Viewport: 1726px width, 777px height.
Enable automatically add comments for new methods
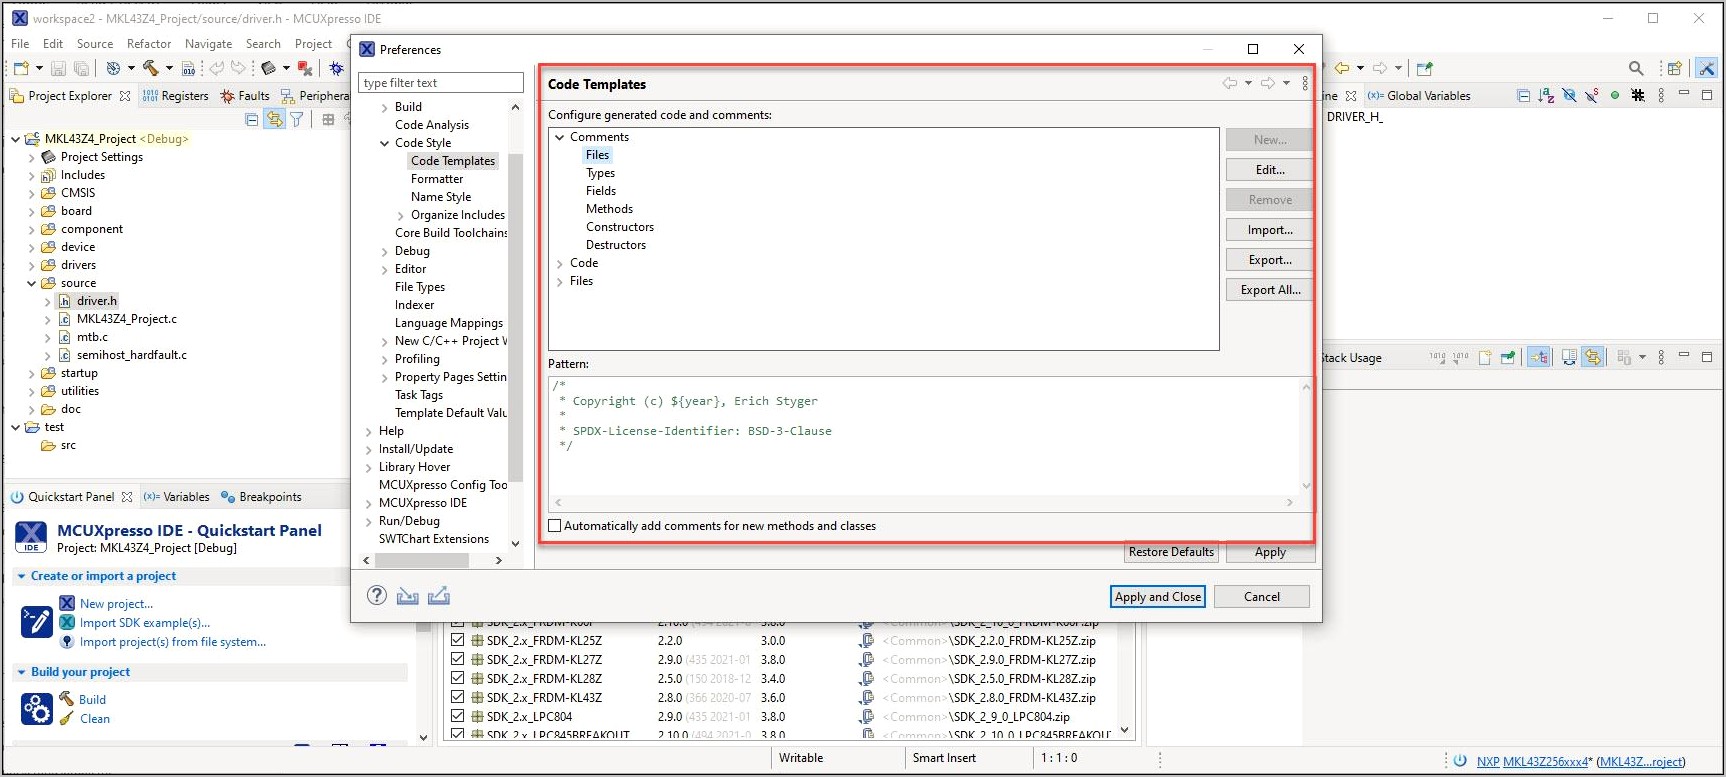tap(555, 525)
